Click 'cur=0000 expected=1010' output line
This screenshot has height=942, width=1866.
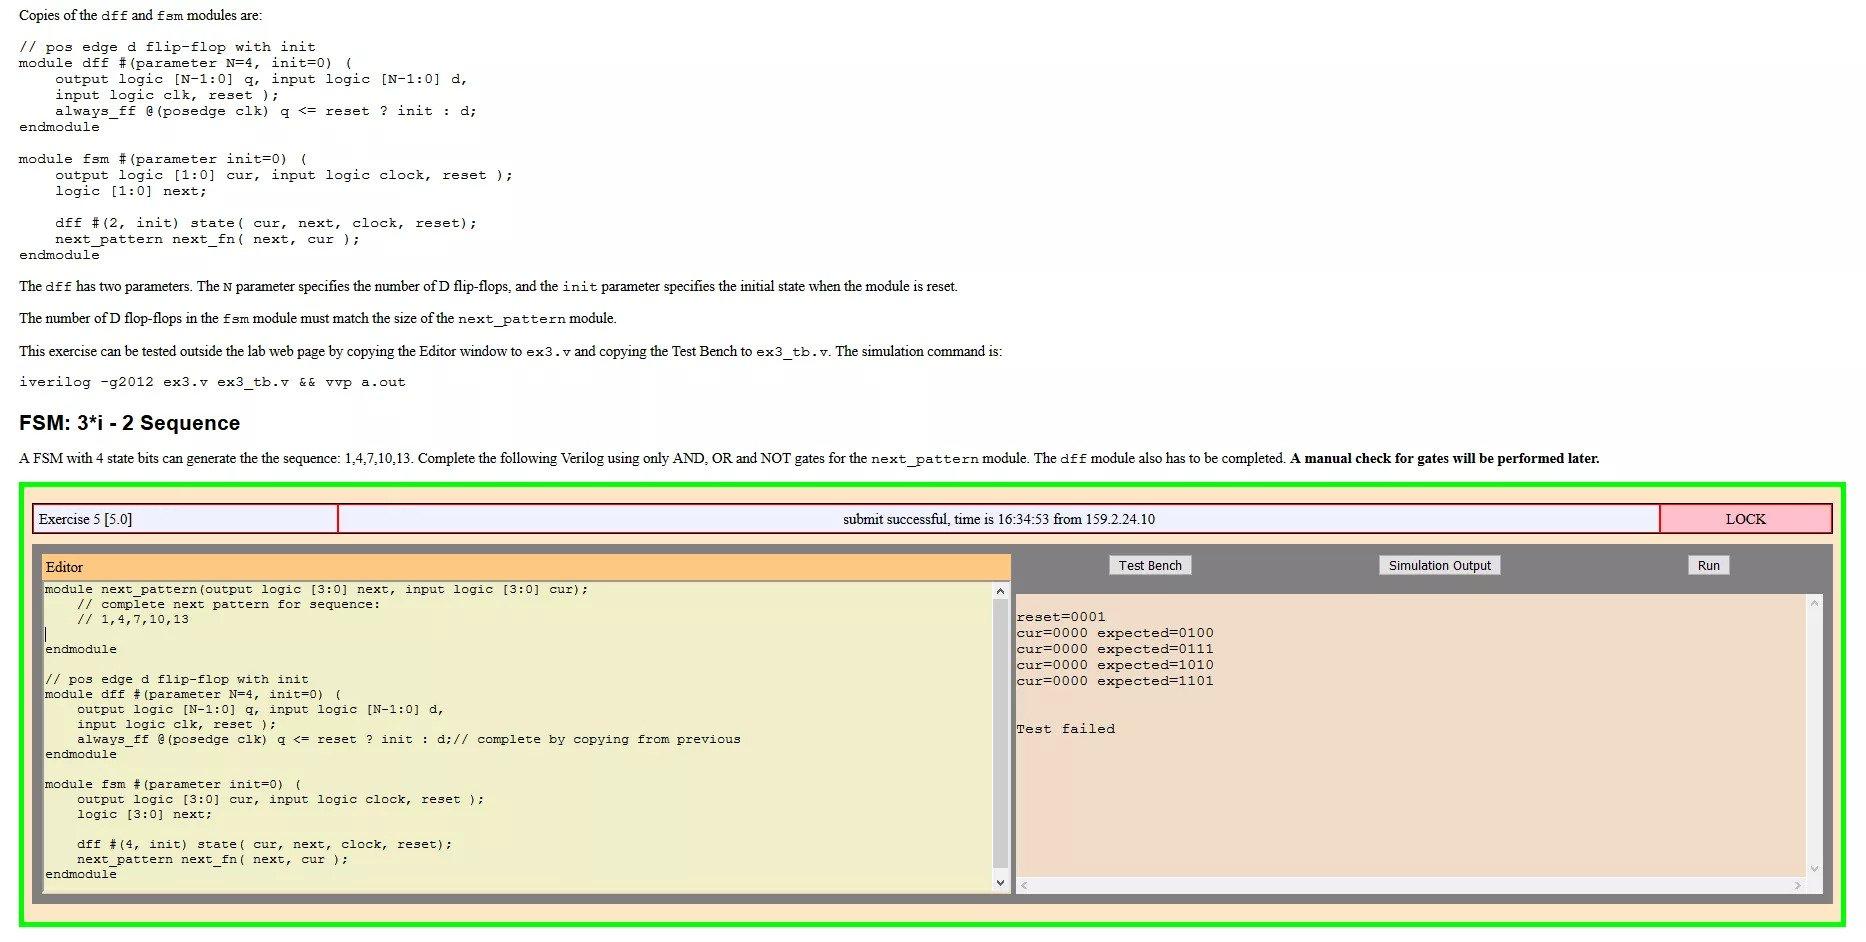1115,665
